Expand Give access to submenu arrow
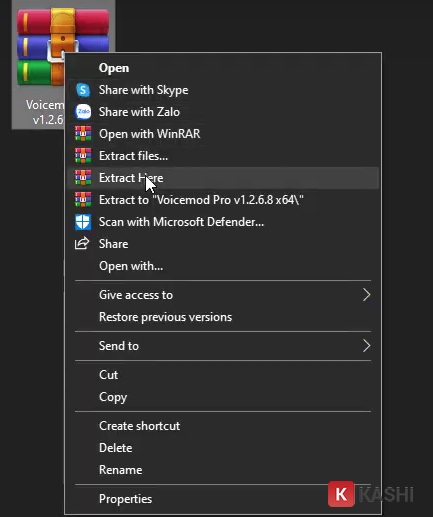 coord(366,295)
